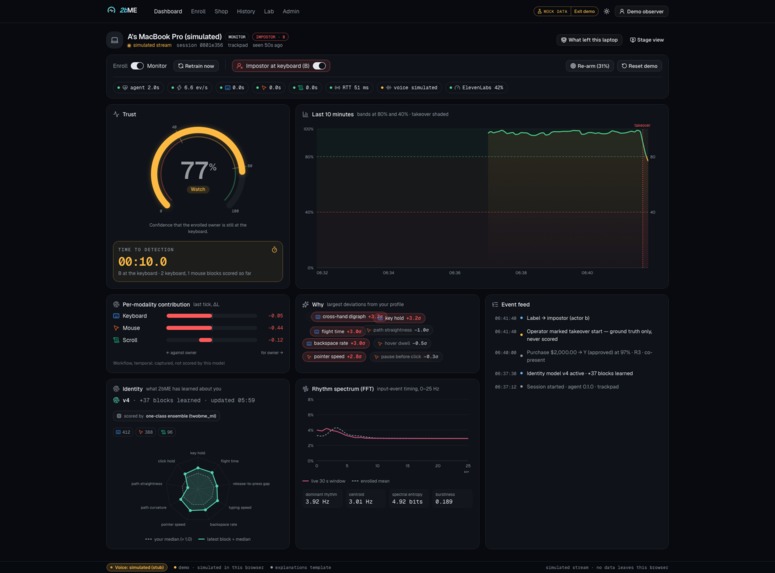Image resolution: width=775 pixels, height=573 pixels.
Task: Click the v4 identity model icon
Action: pos(116,400)
